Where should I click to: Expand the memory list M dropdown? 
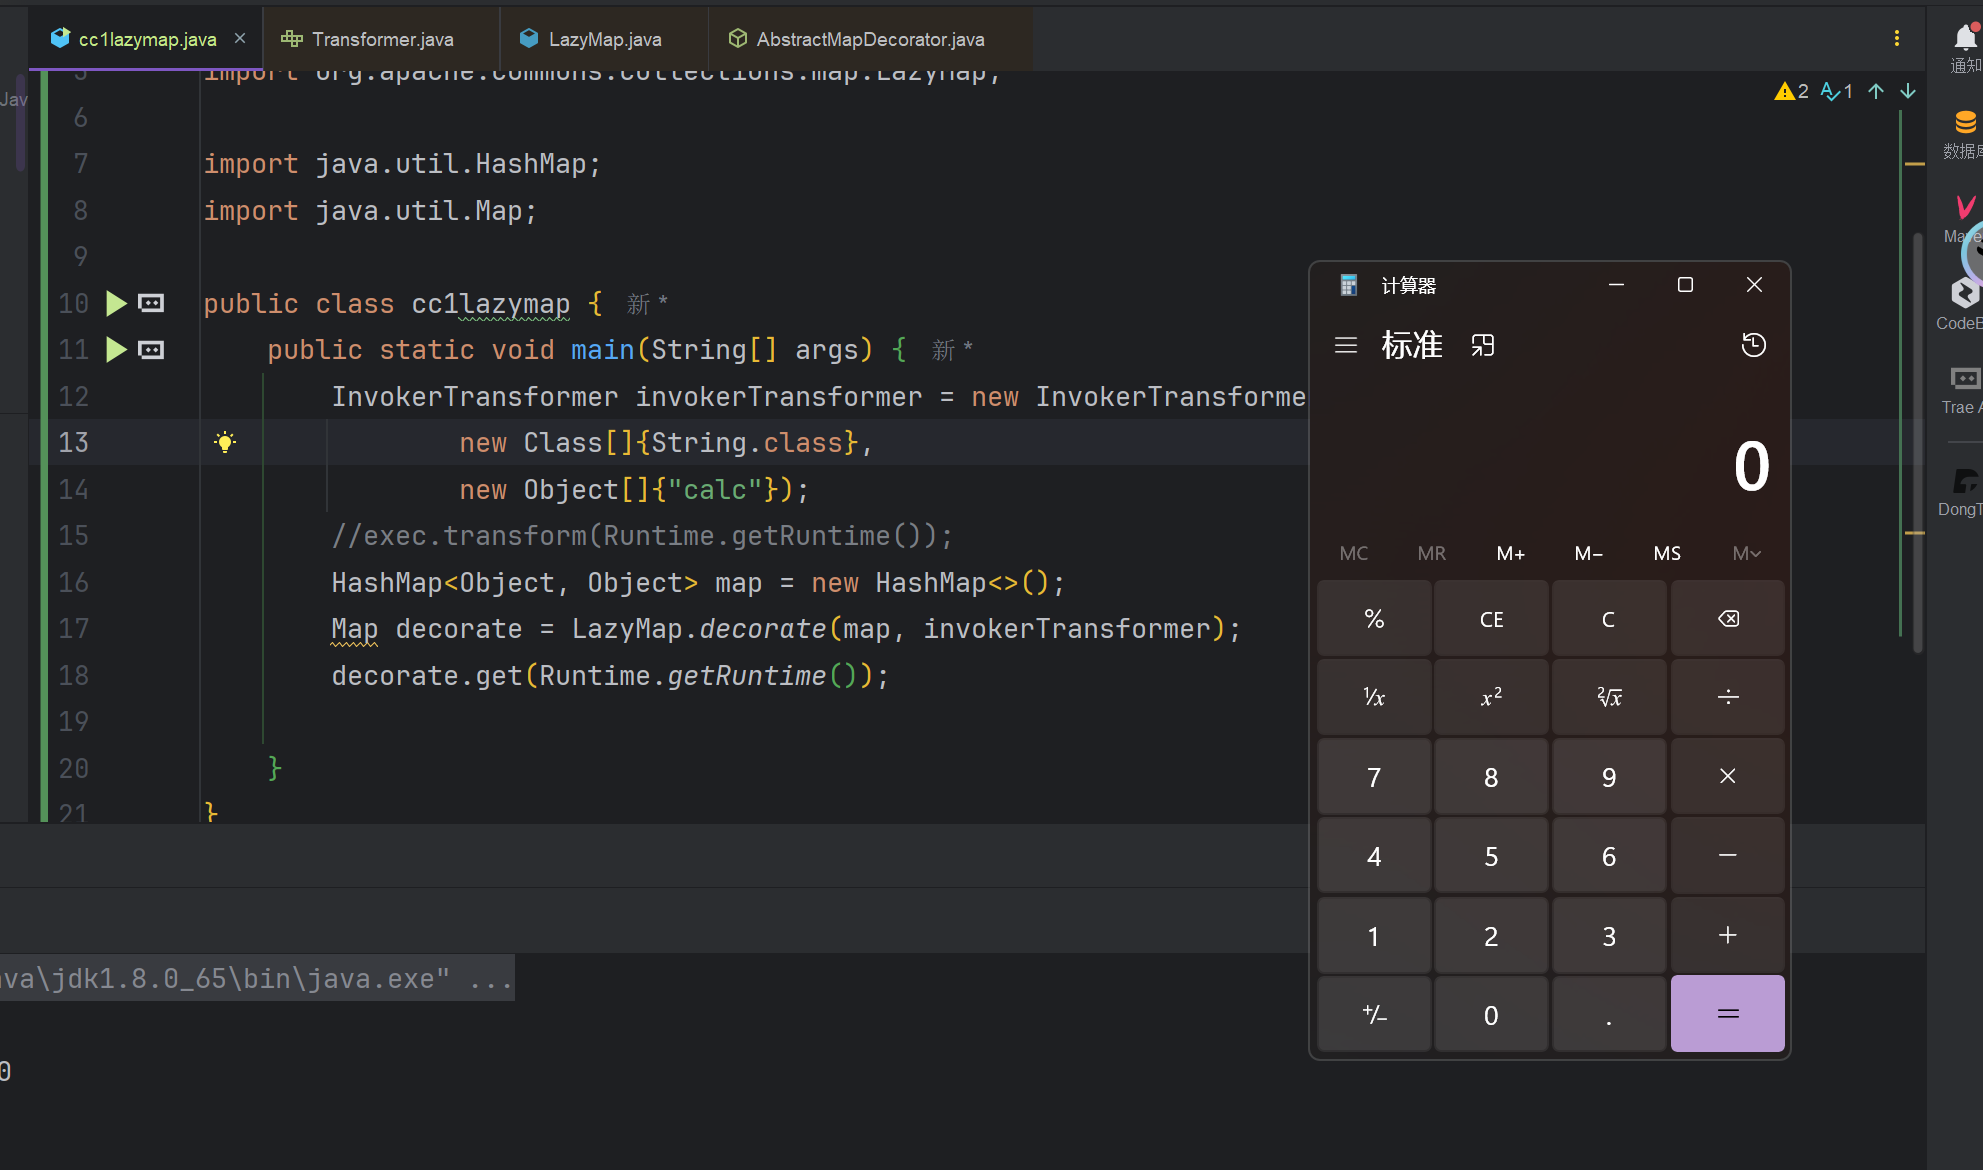pyautogui.click(x=1746, y=553)
